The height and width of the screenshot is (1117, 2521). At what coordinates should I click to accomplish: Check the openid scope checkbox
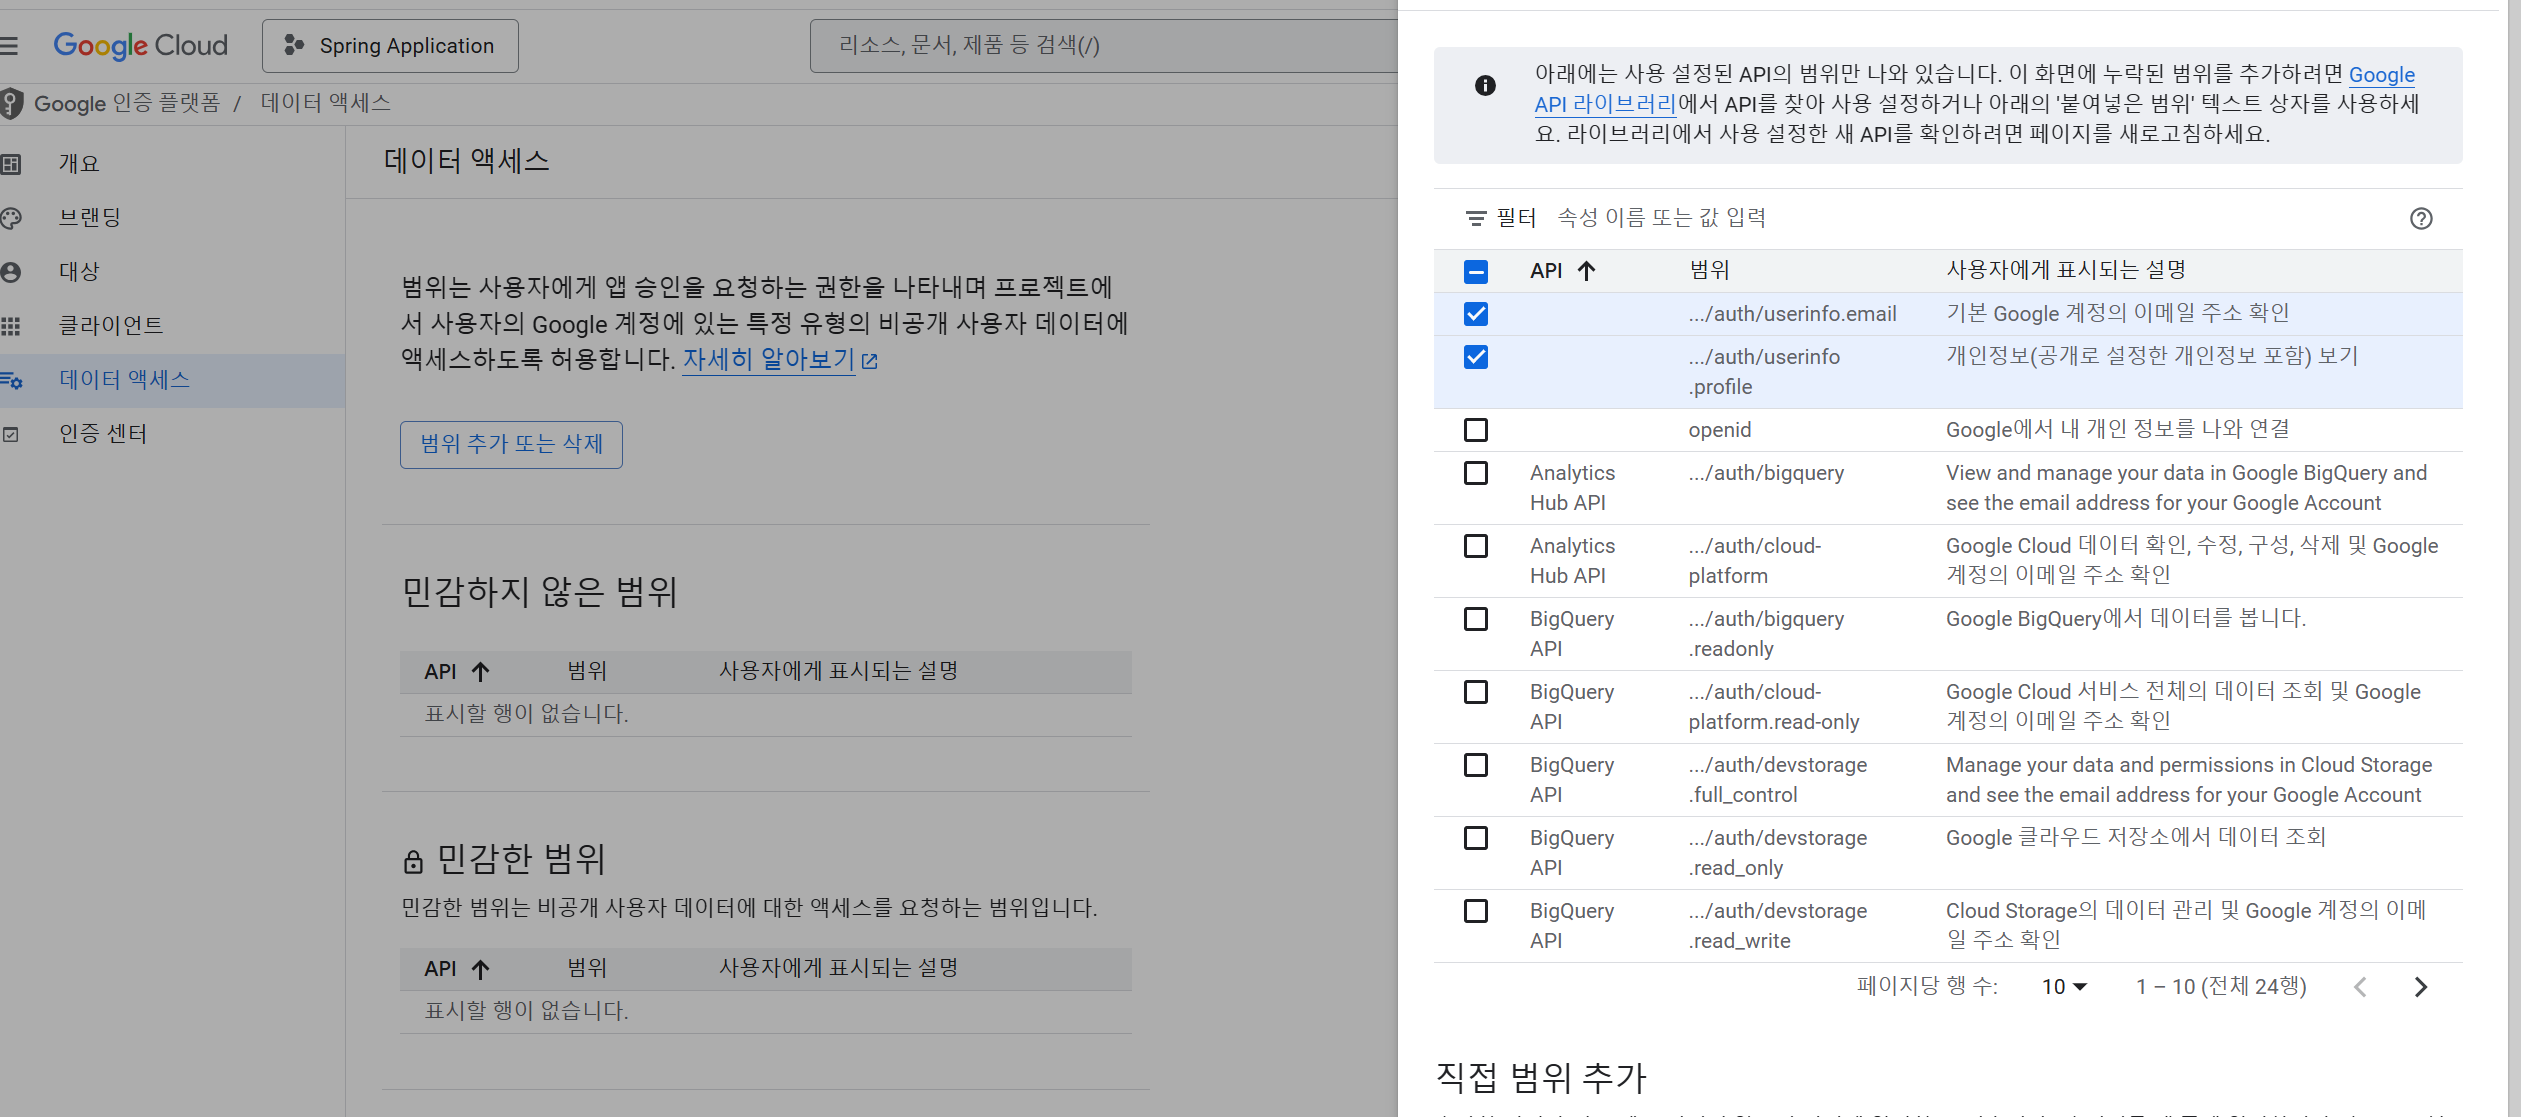(1475, 430)
